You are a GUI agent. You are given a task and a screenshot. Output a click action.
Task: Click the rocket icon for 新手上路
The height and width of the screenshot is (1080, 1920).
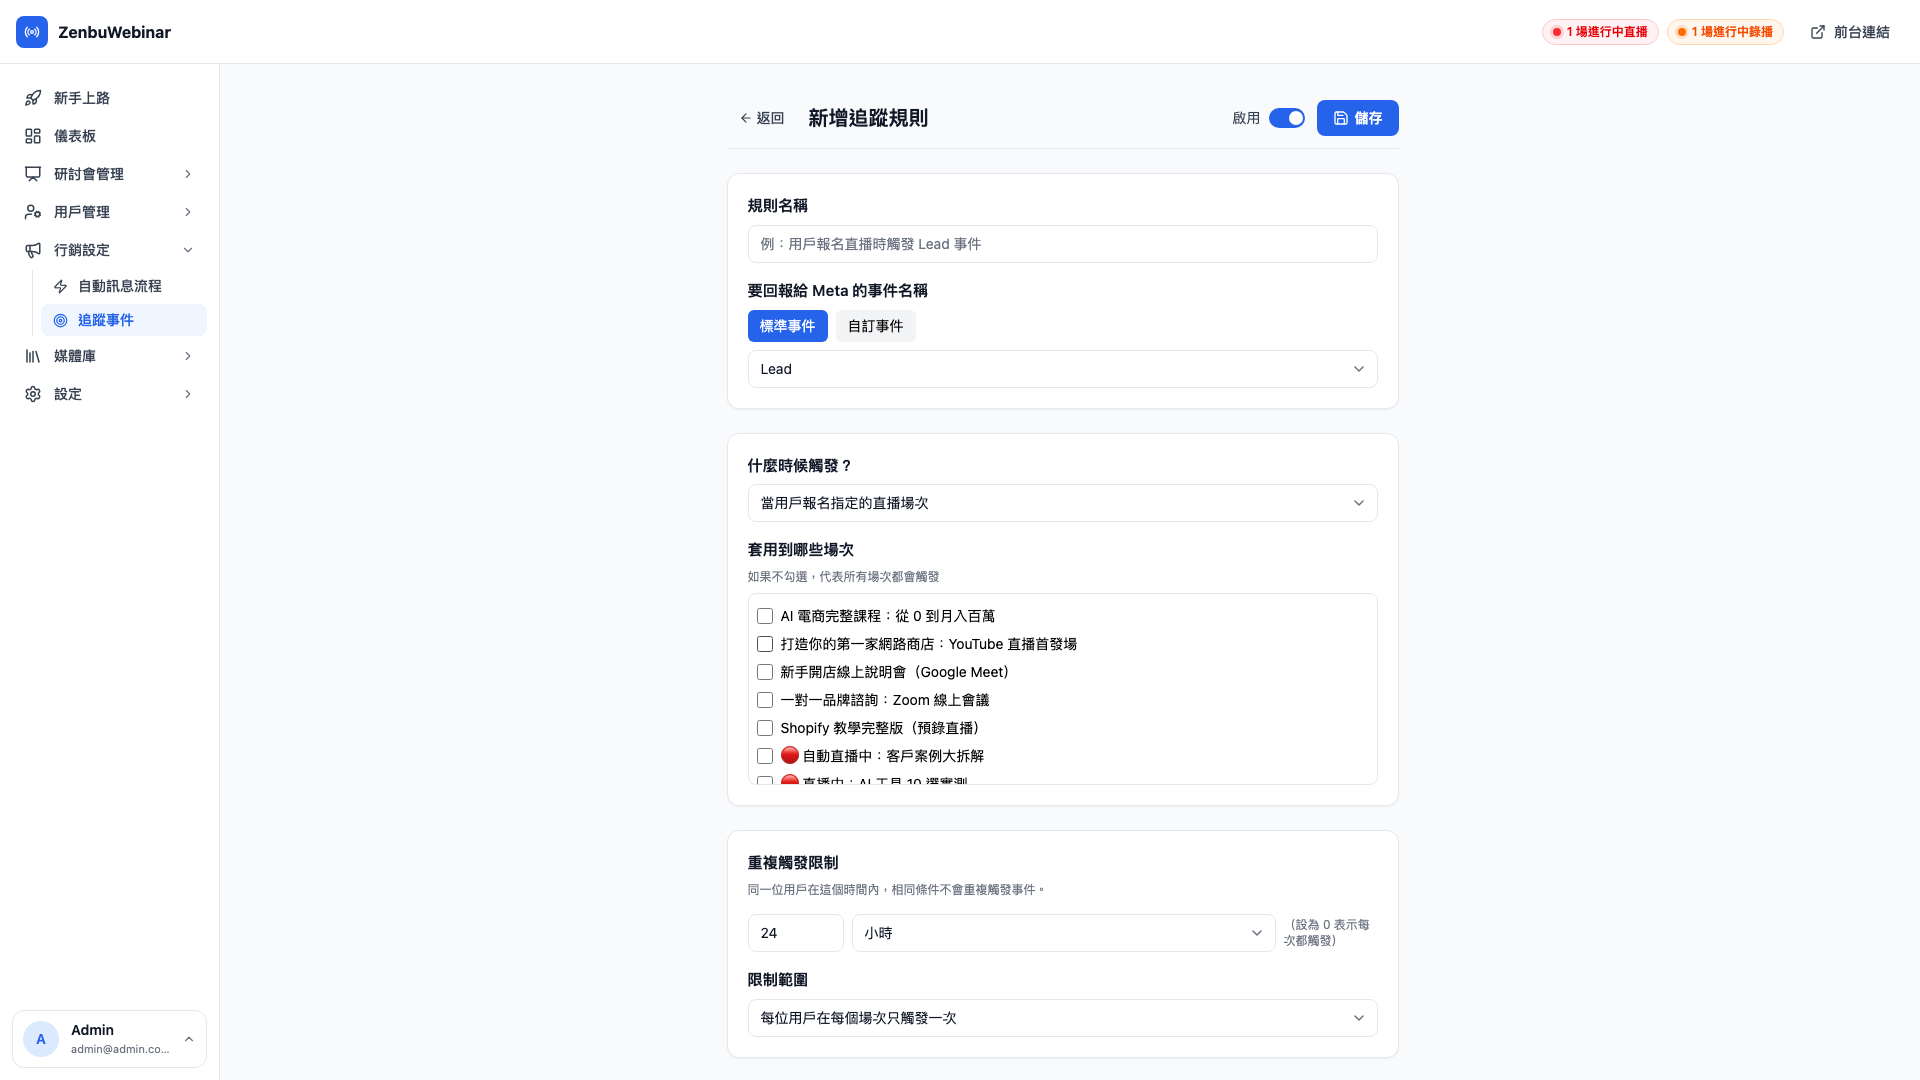[33, 98]
